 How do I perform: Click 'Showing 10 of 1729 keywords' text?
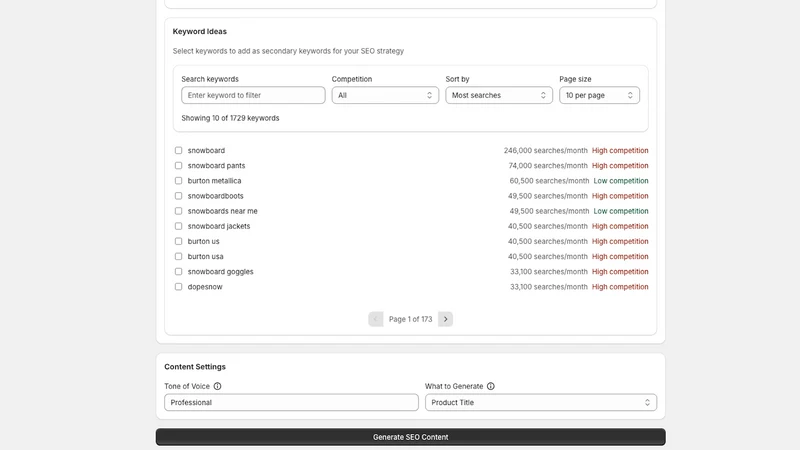point(230,118)
